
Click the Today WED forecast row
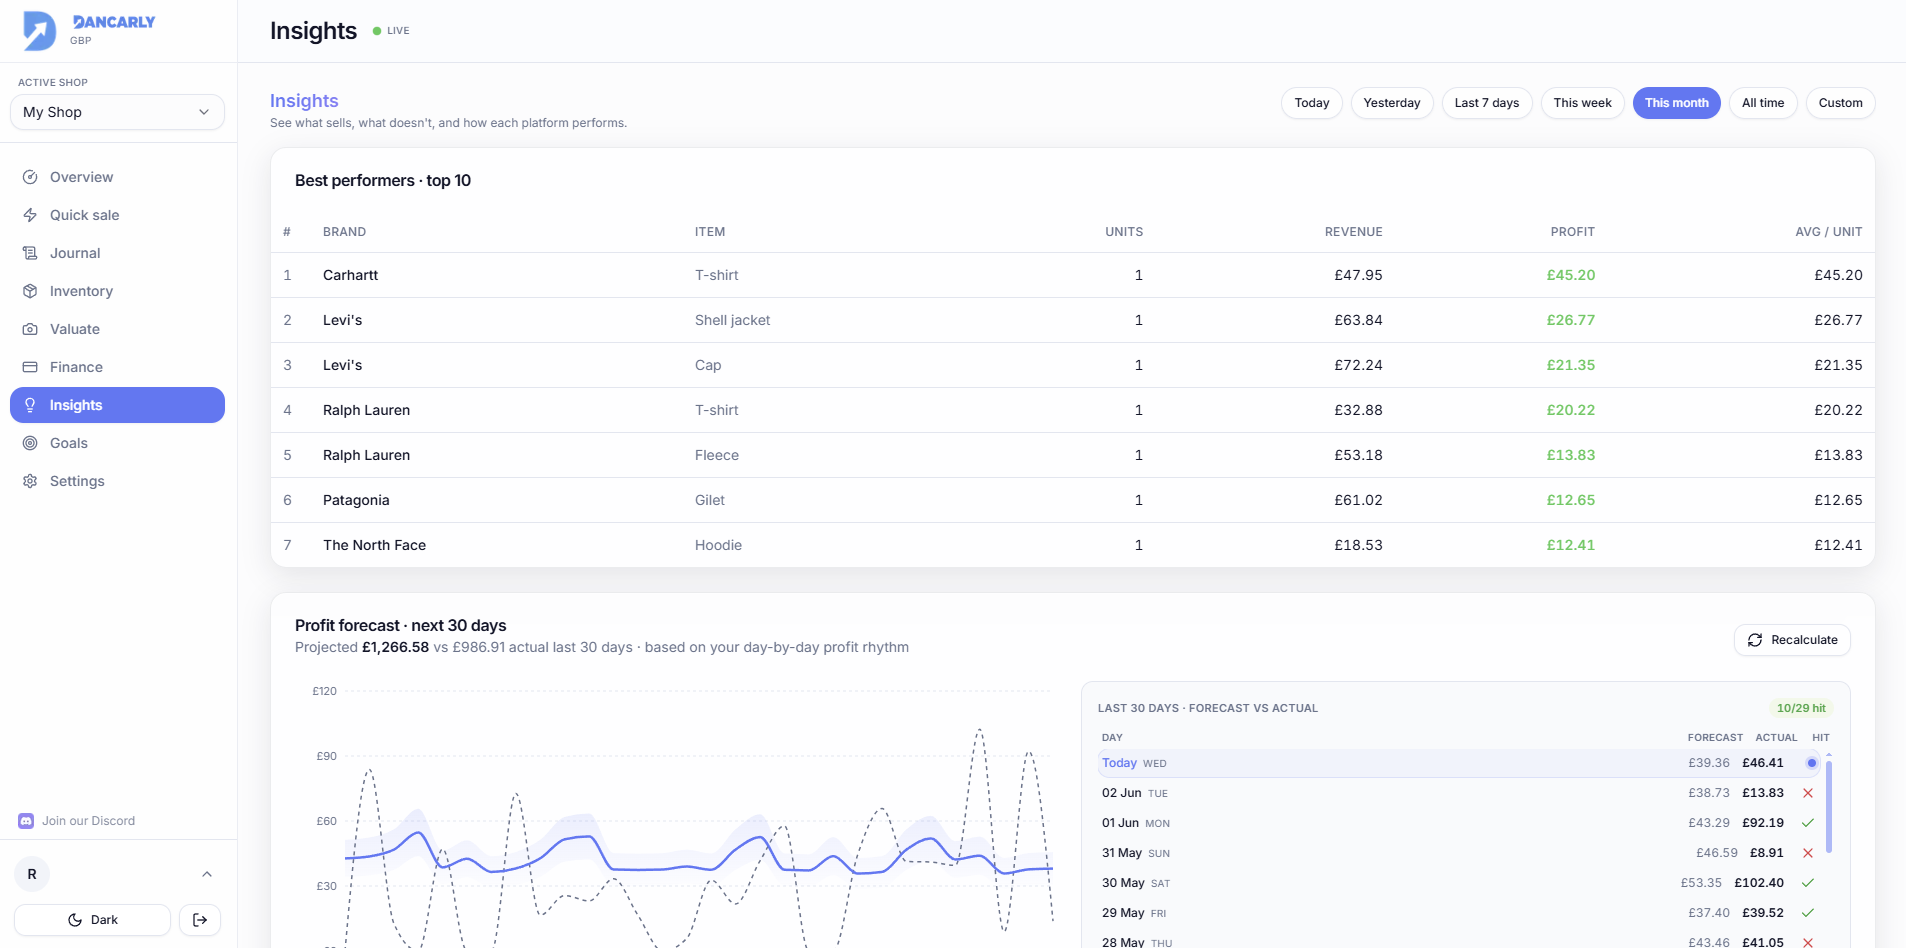click(1460, 763)
